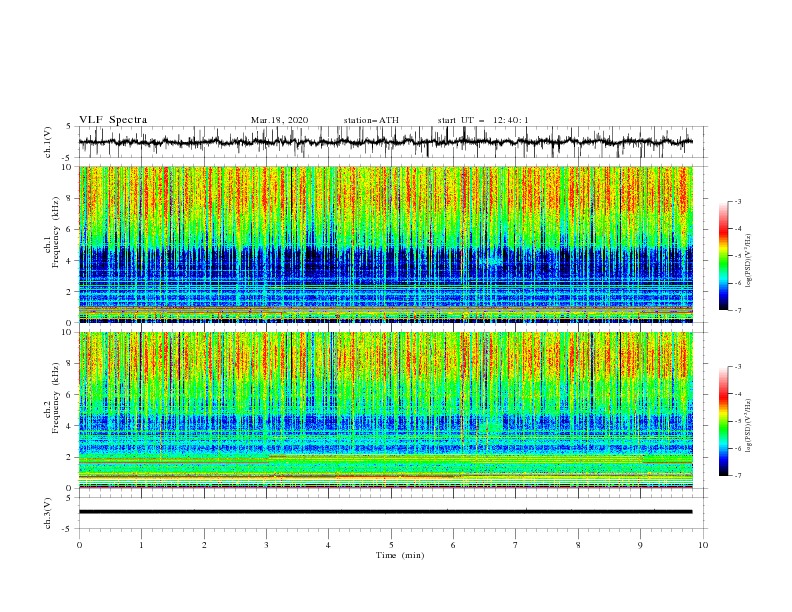The height and width of the screenshot is (612, 792).
Task: Click time tick label '3' on the x-axis
Action: coord(266,545)
